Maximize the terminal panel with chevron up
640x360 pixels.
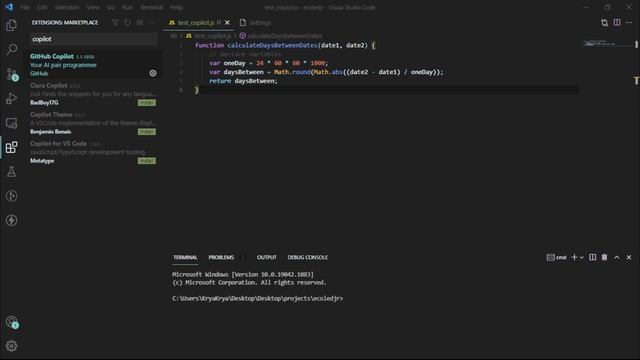pyautogui.click(x=617, y=257)
